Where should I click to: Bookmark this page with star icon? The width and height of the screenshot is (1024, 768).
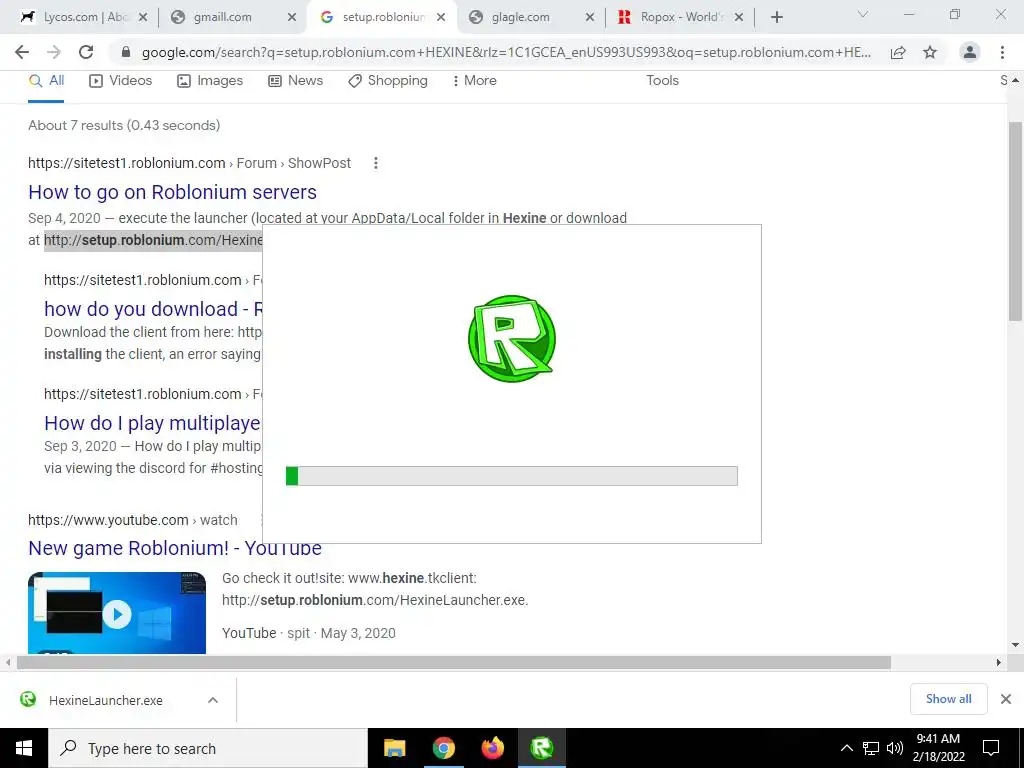[x=930, y=52]
